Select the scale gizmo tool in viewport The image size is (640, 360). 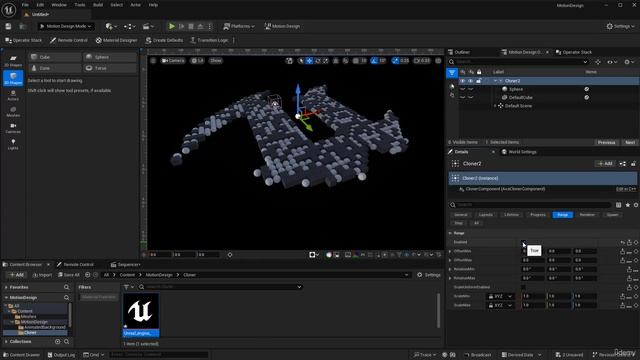point(326,60)
